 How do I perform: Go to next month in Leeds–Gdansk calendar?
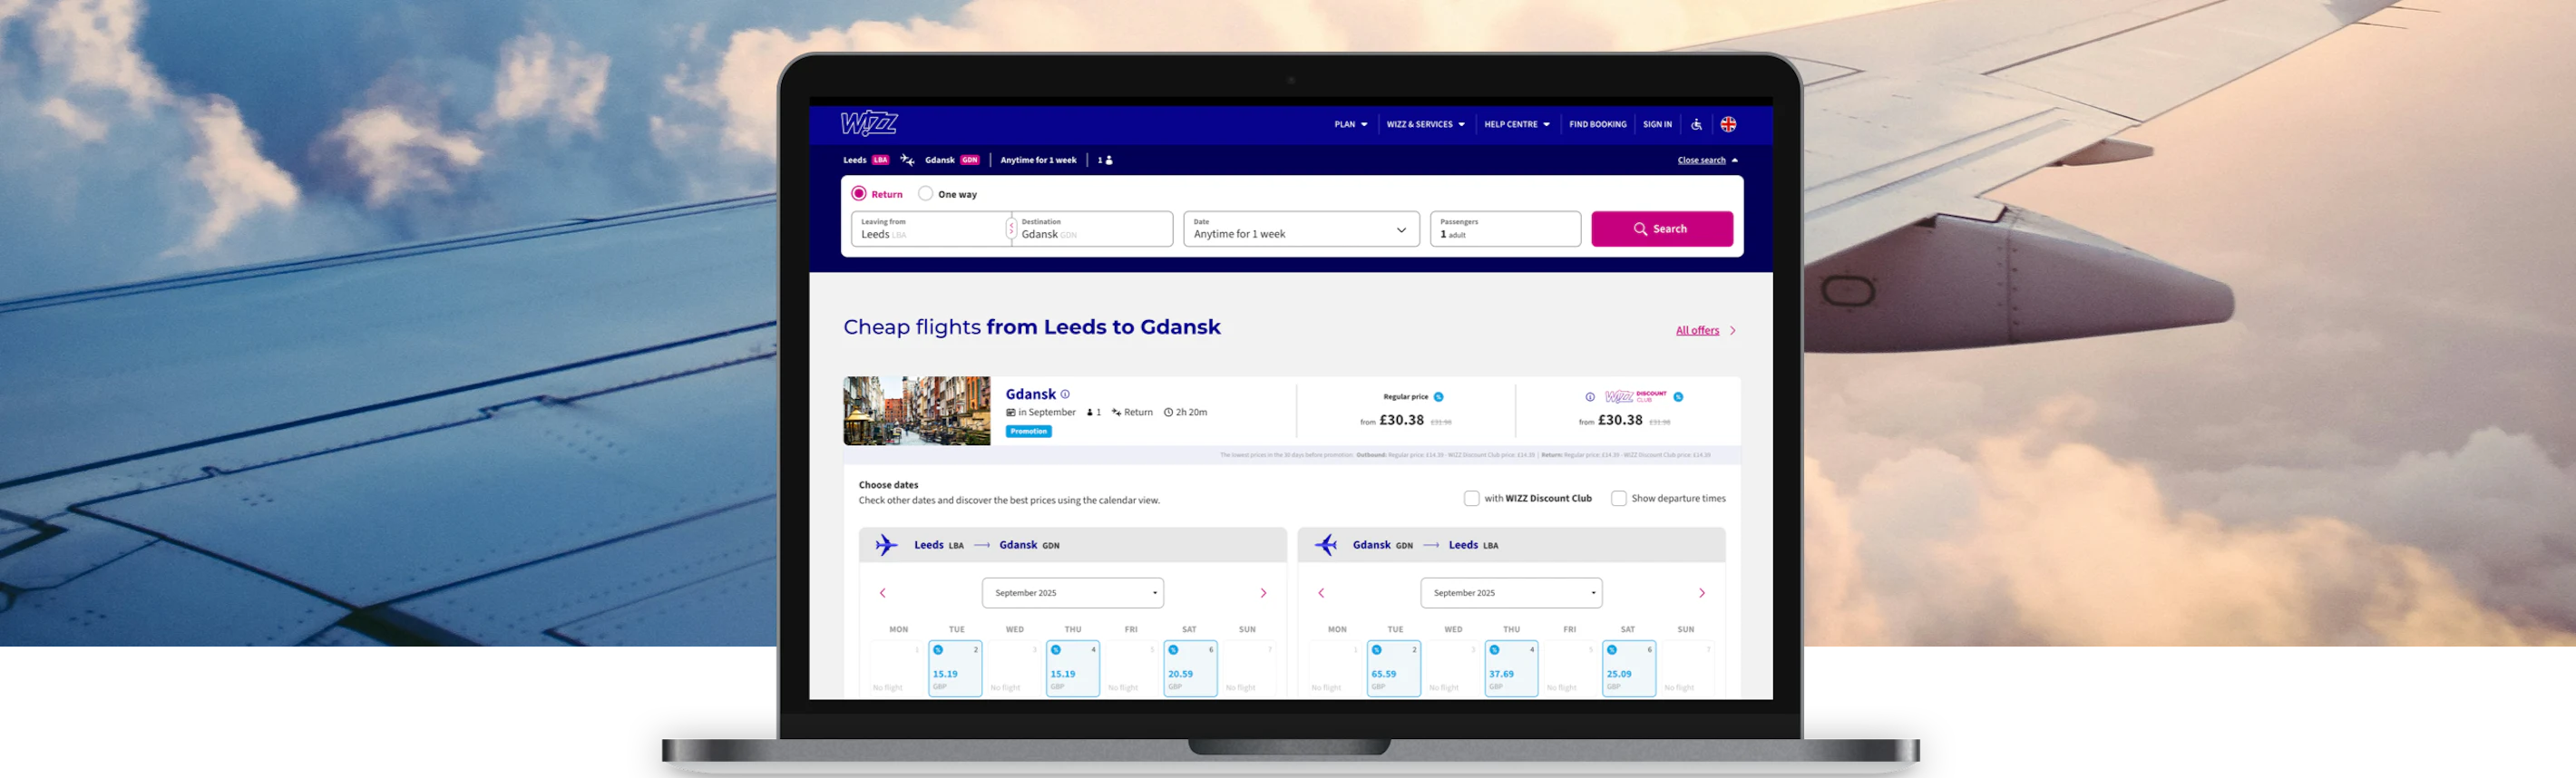(x=1263, y=593)
